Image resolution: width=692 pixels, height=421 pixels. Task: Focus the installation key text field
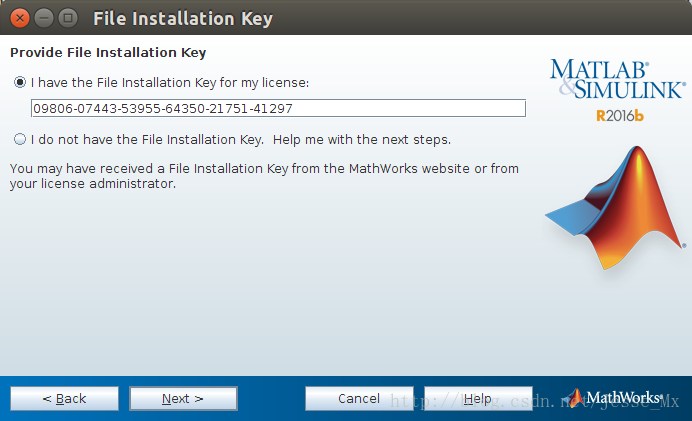pos(278,108)
